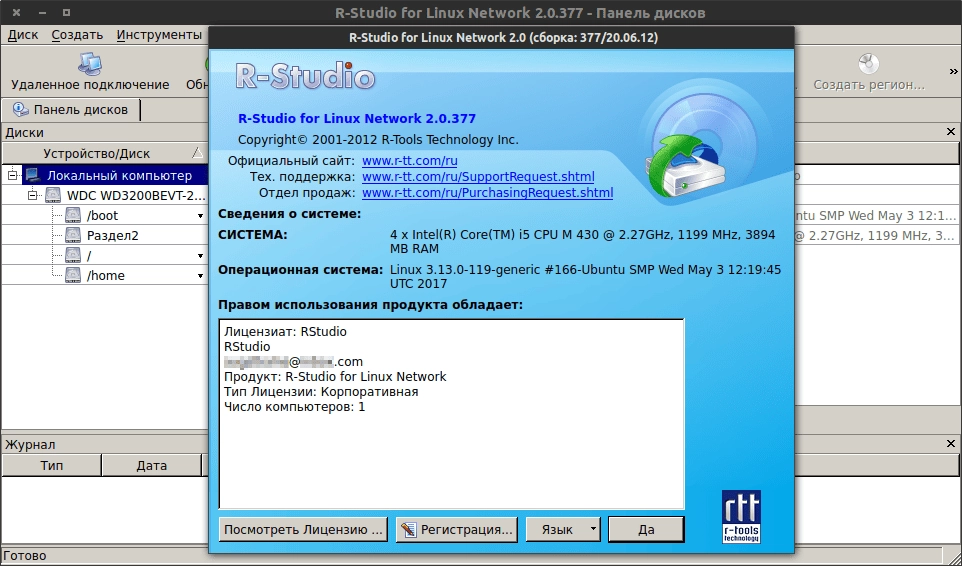The height and width of the screenshot is (566, 962).
Task: Click the Дата column header in Журнал
Action: 152,465
